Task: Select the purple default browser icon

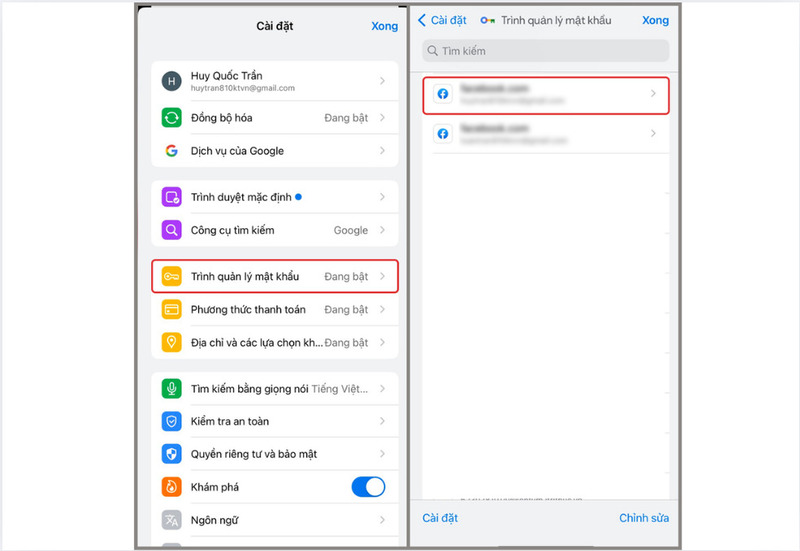Action: click(171, 197)
